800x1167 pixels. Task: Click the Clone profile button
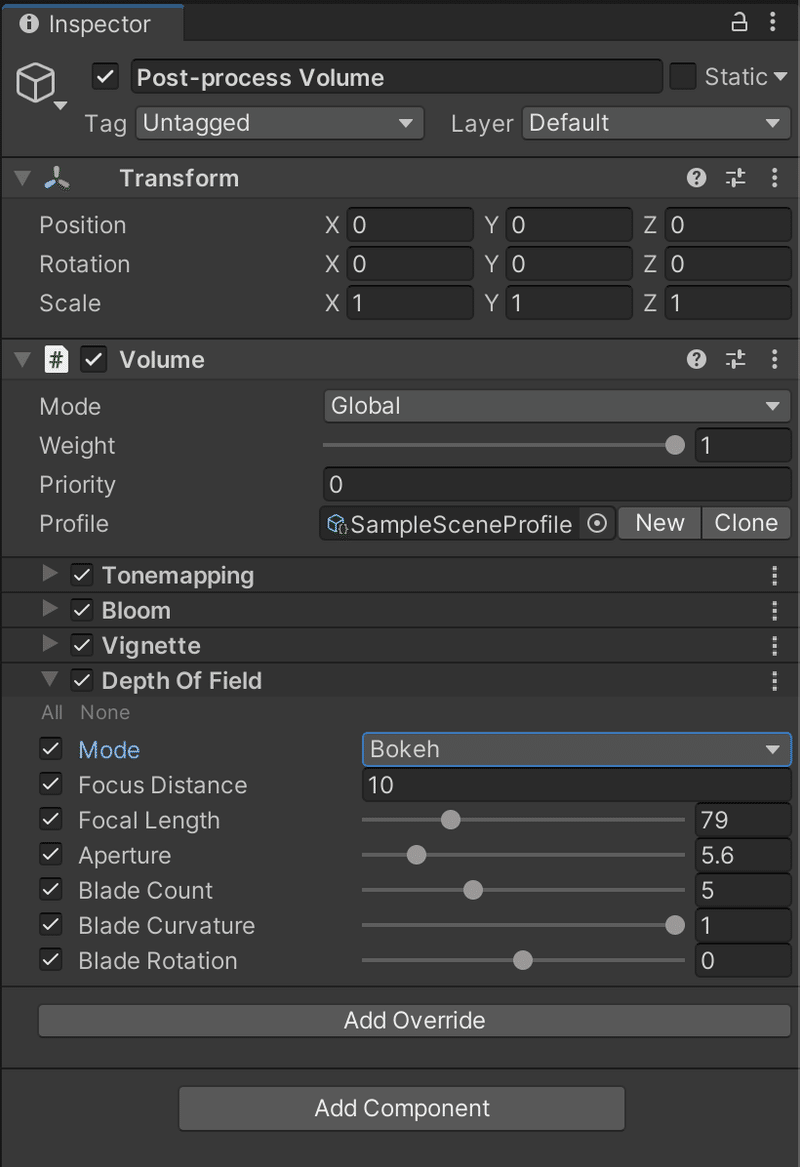pyautogui.click(x=746, y=523)
